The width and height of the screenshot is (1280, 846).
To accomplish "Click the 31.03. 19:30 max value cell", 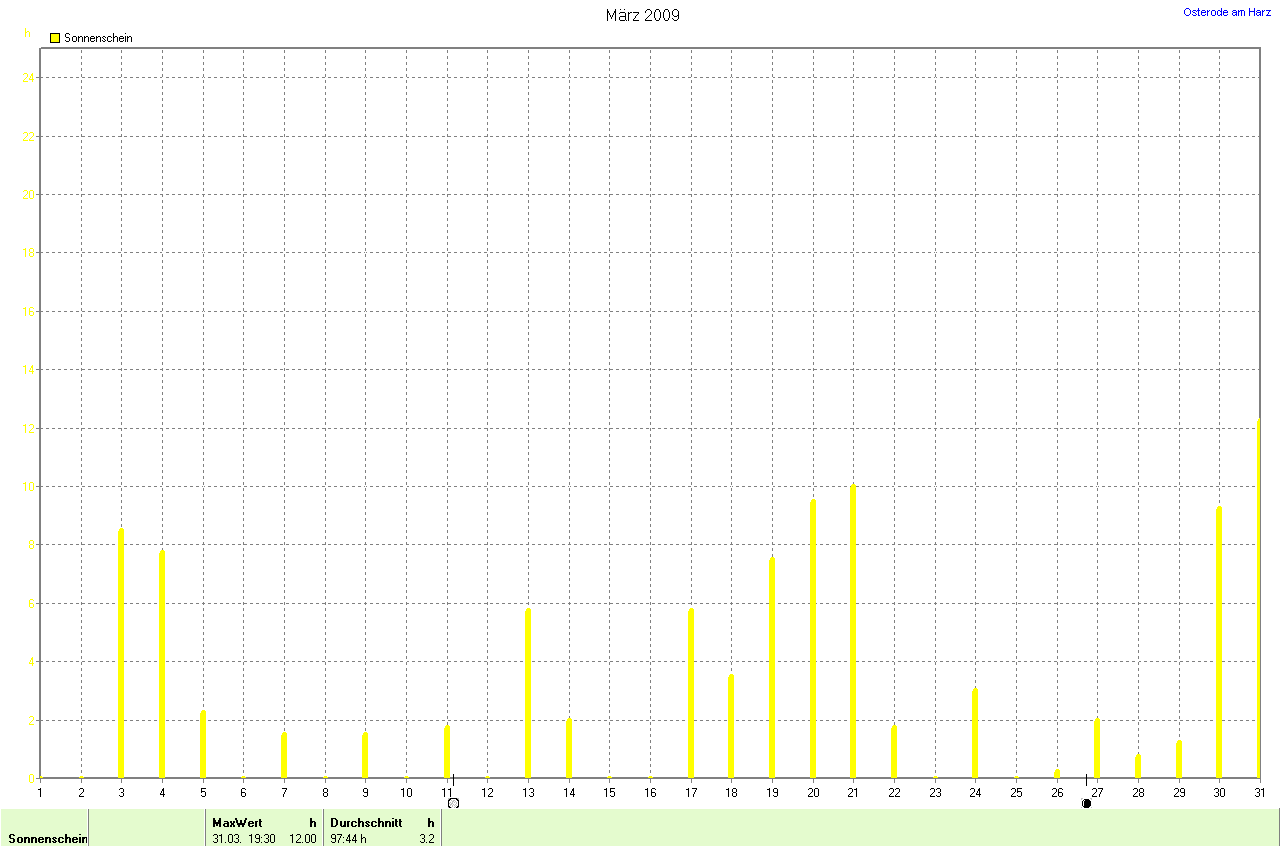I will pos(244,839).
